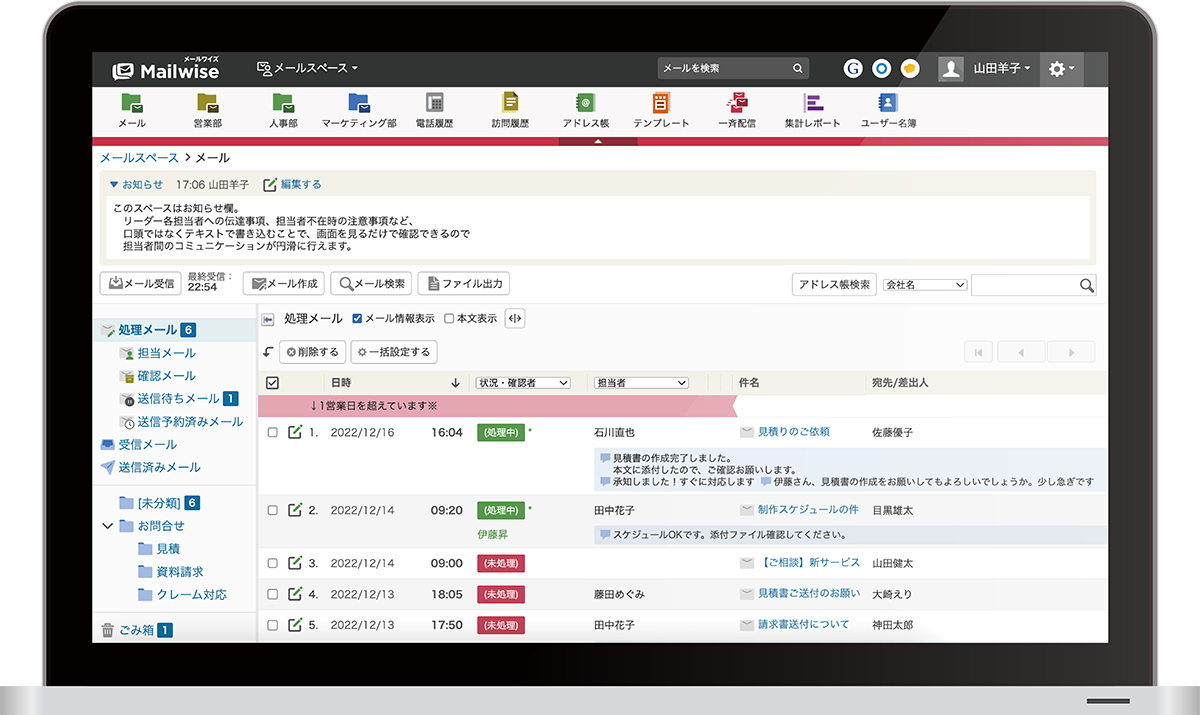
Task: Tick the checkbox for mail row 3
Action: tap(272, 564)
